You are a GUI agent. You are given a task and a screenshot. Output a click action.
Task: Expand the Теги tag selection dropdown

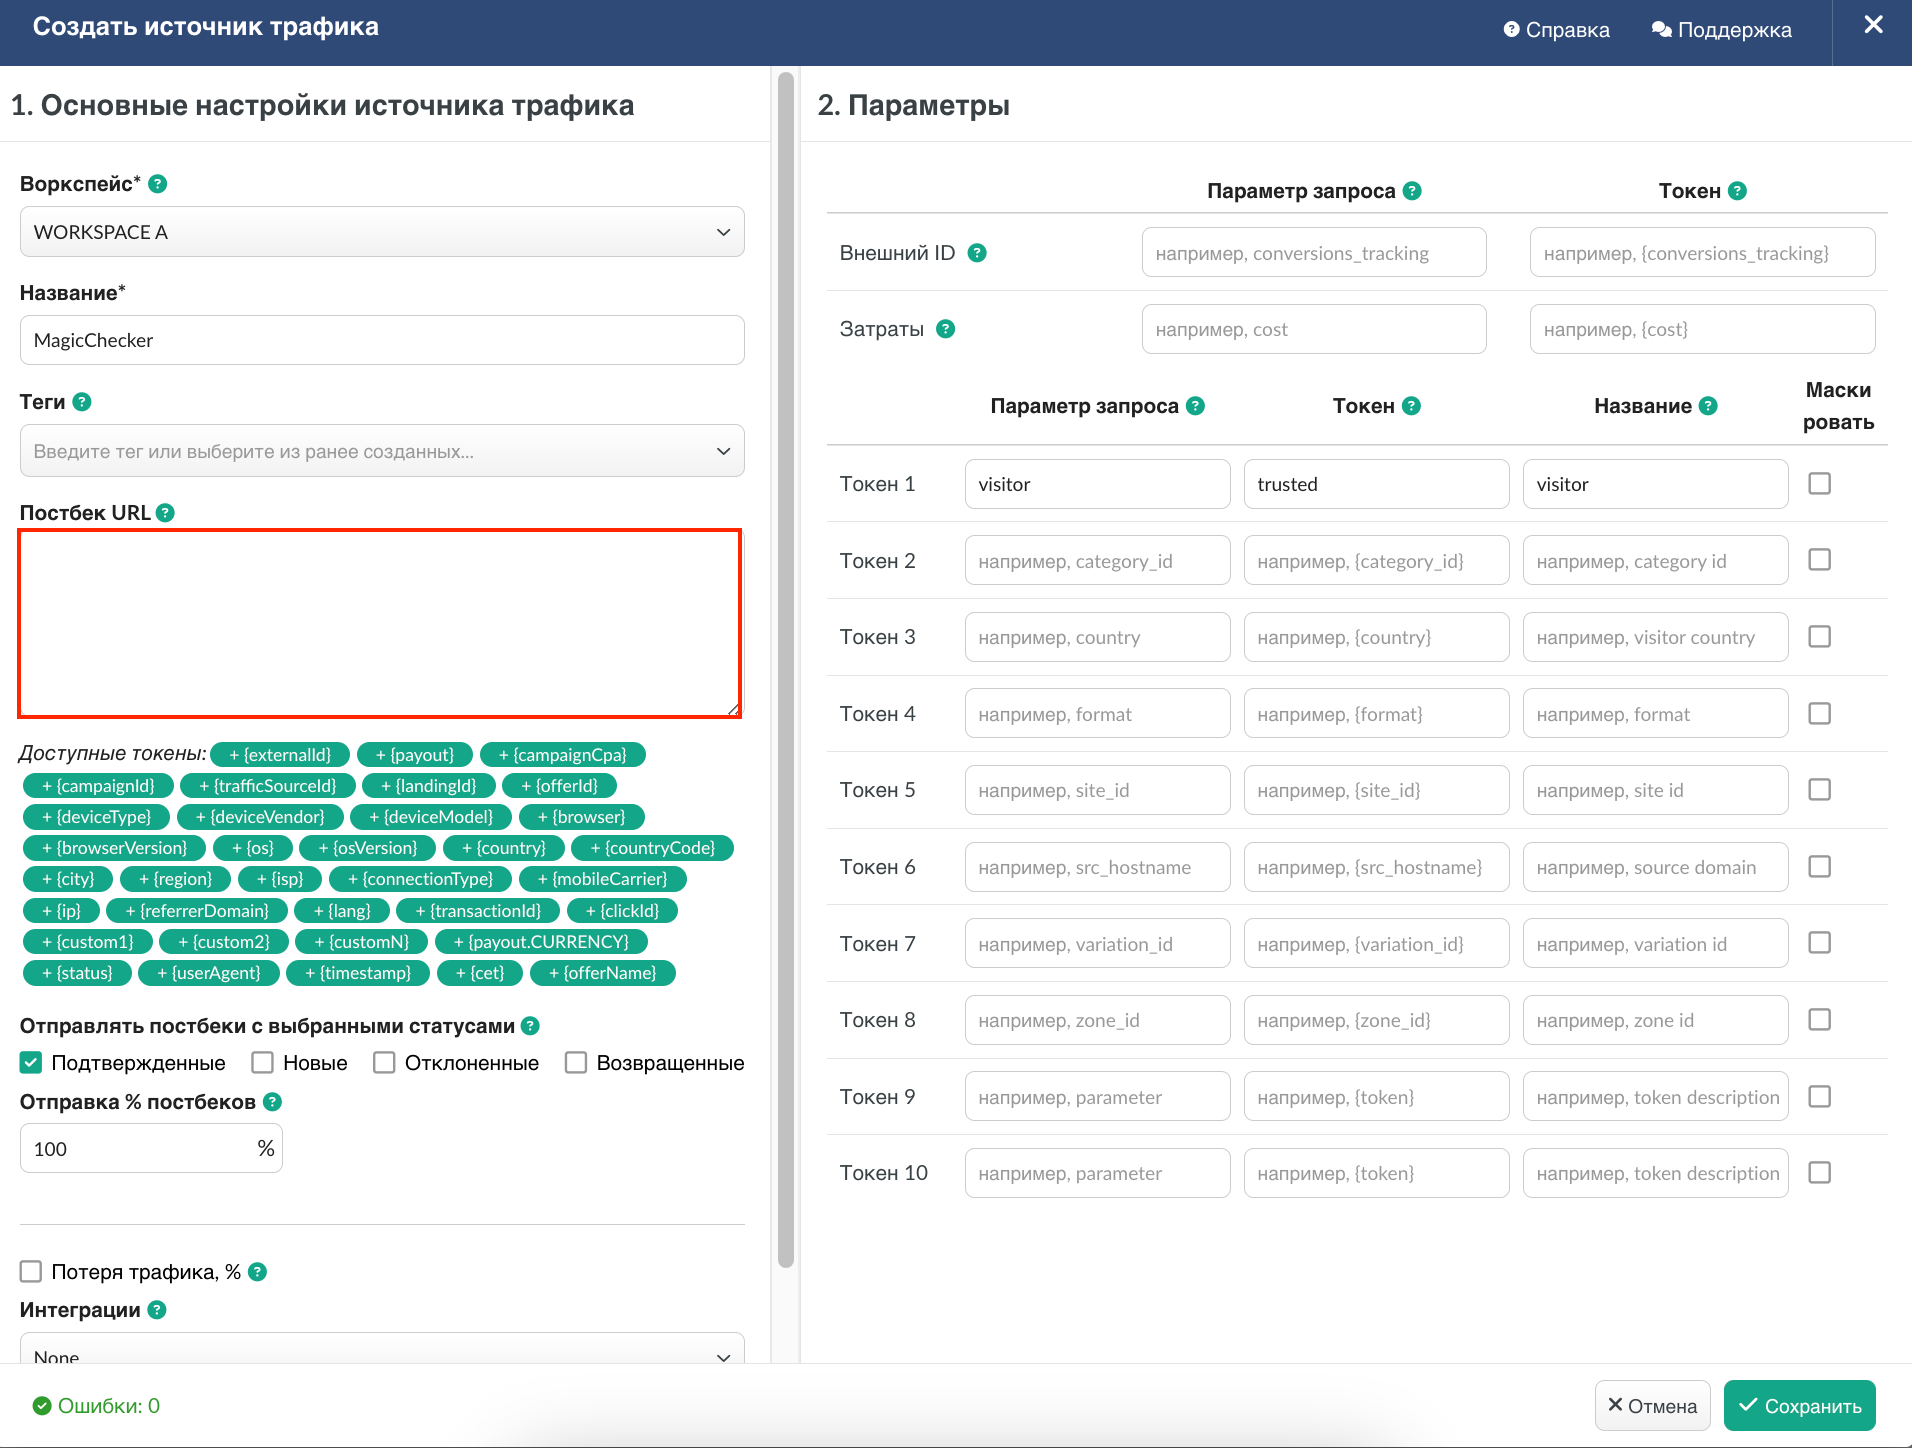coord(382,451)
